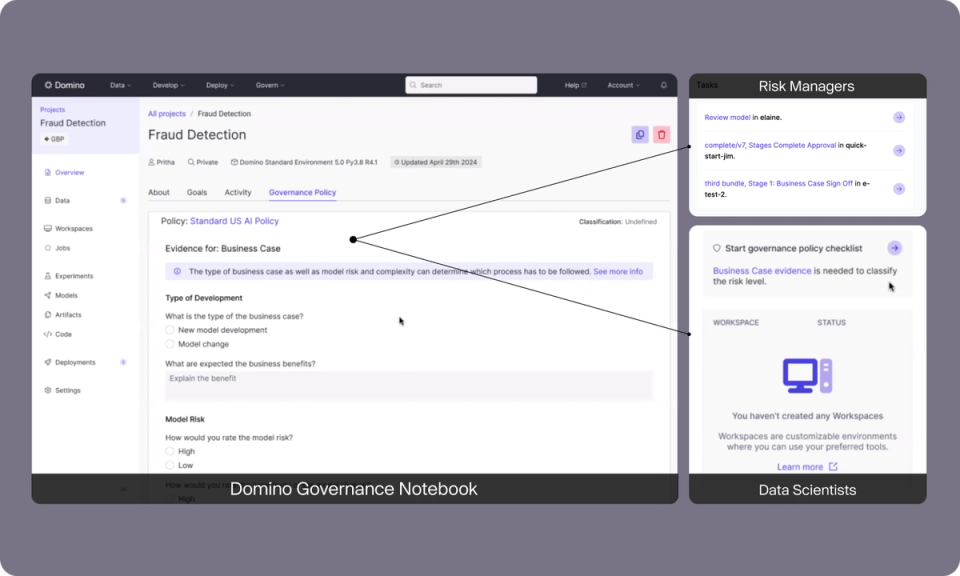
Task: Open the Govern menu in the top bar
Action: click(271, 85)
